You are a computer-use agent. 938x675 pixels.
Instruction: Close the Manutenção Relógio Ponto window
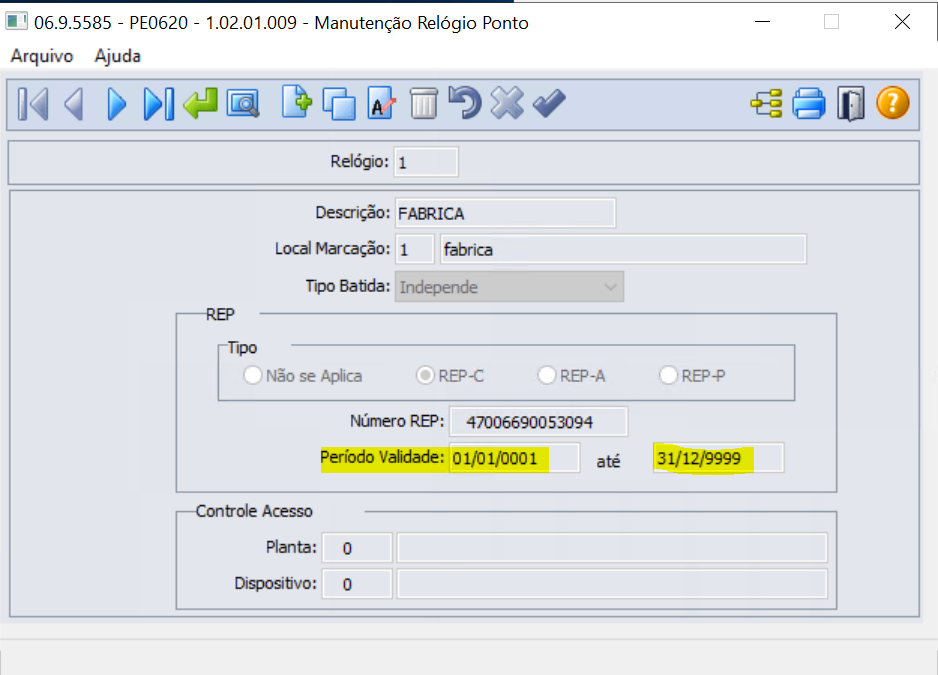[x=902, y=22]
